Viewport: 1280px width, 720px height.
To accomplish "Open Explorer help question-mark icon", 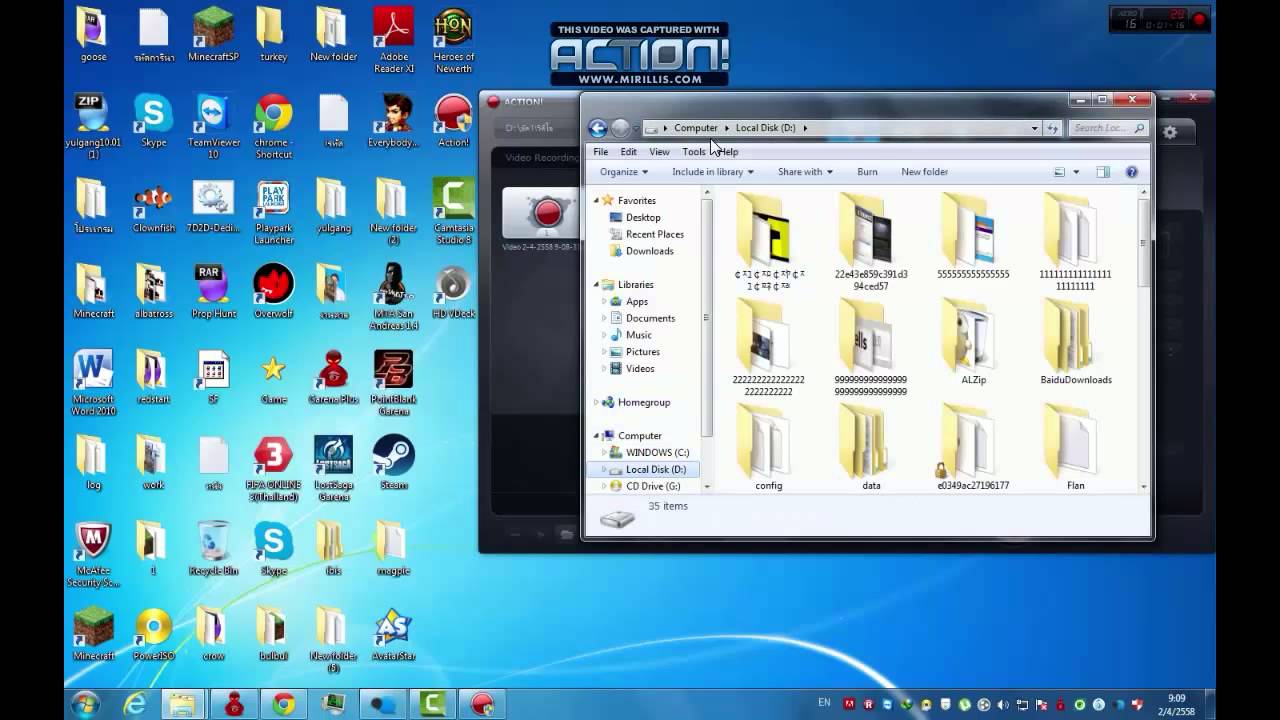I will click(x=1131, y=172).
